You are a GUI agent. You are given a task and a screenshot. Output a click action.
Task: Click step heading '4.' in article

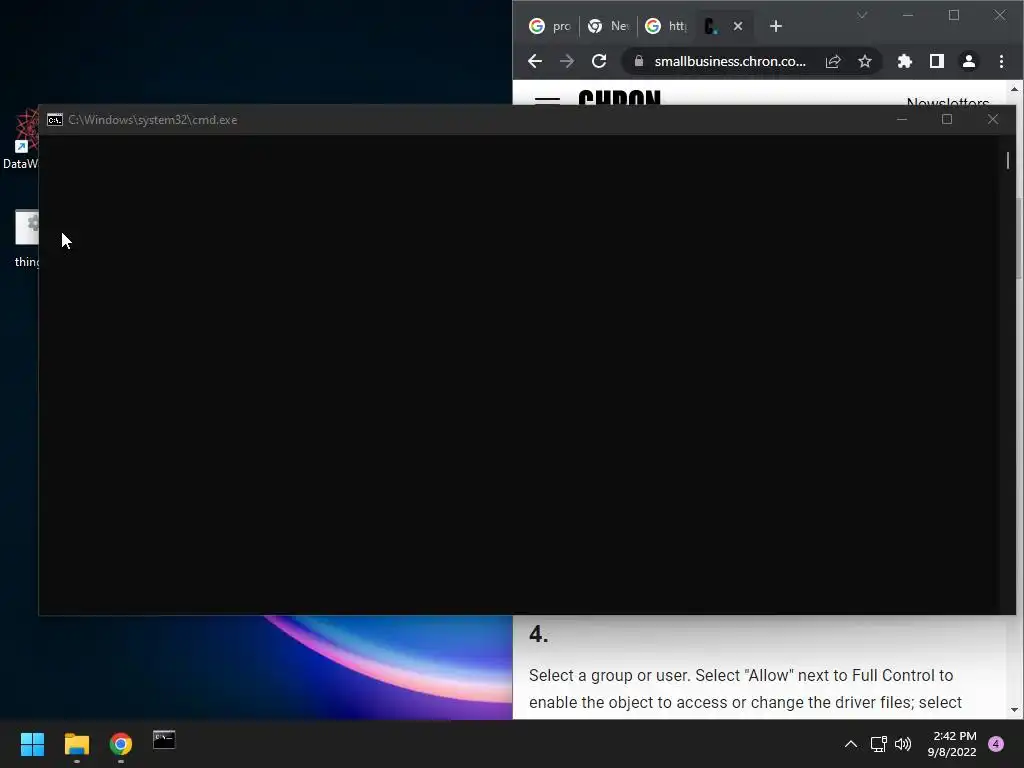pyautogui.click(x=539, y=634)
